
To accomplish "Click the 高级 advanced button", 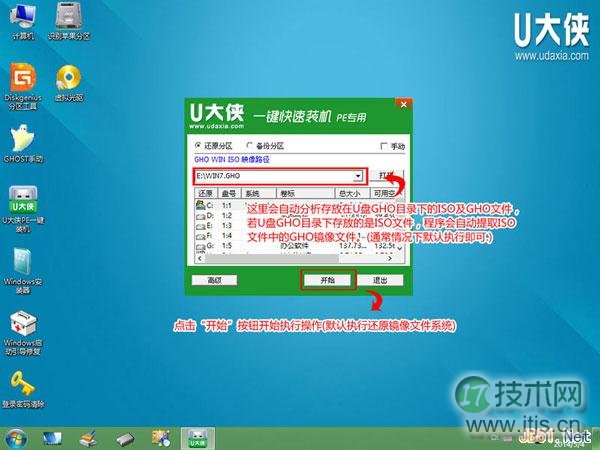I will [x=214, y=281].
